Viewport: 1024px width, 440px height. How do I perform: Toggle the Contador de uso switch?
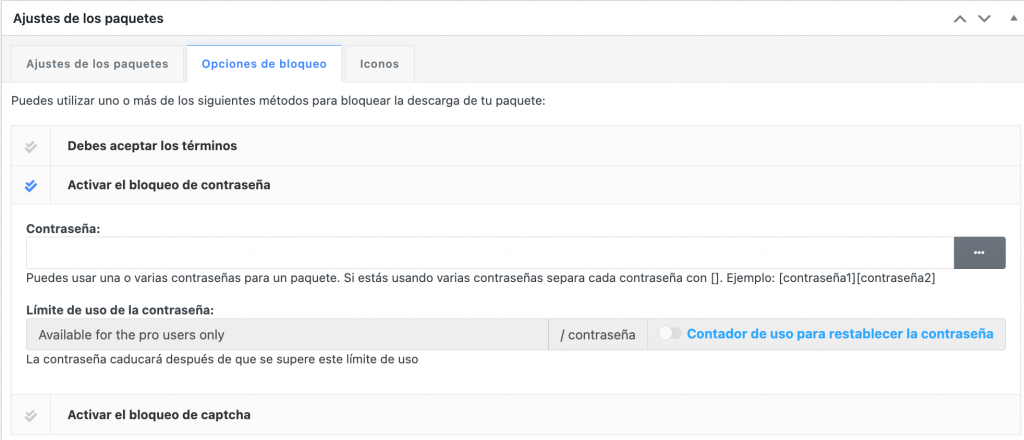670,334
